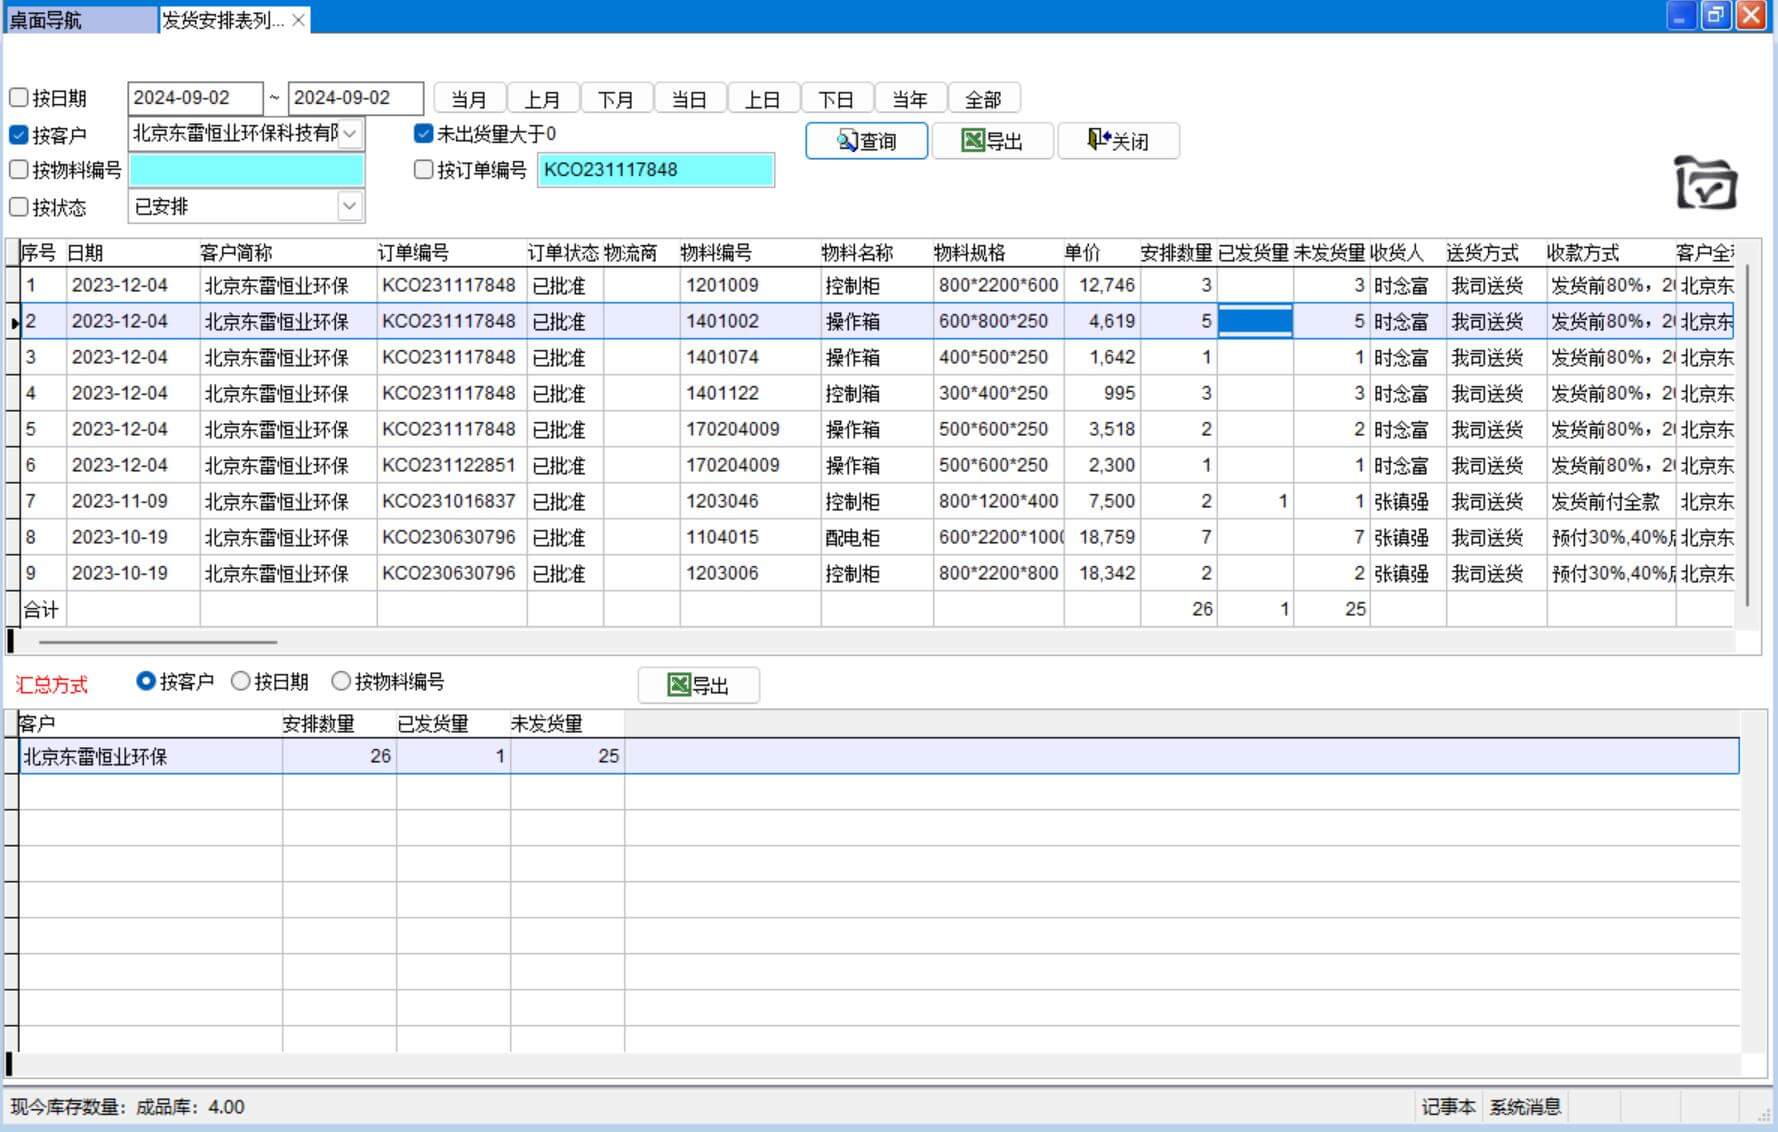The image size is (1778, 1132).
Task: Enable the 按日期 filter checkbox
Action: click(19, 98)
